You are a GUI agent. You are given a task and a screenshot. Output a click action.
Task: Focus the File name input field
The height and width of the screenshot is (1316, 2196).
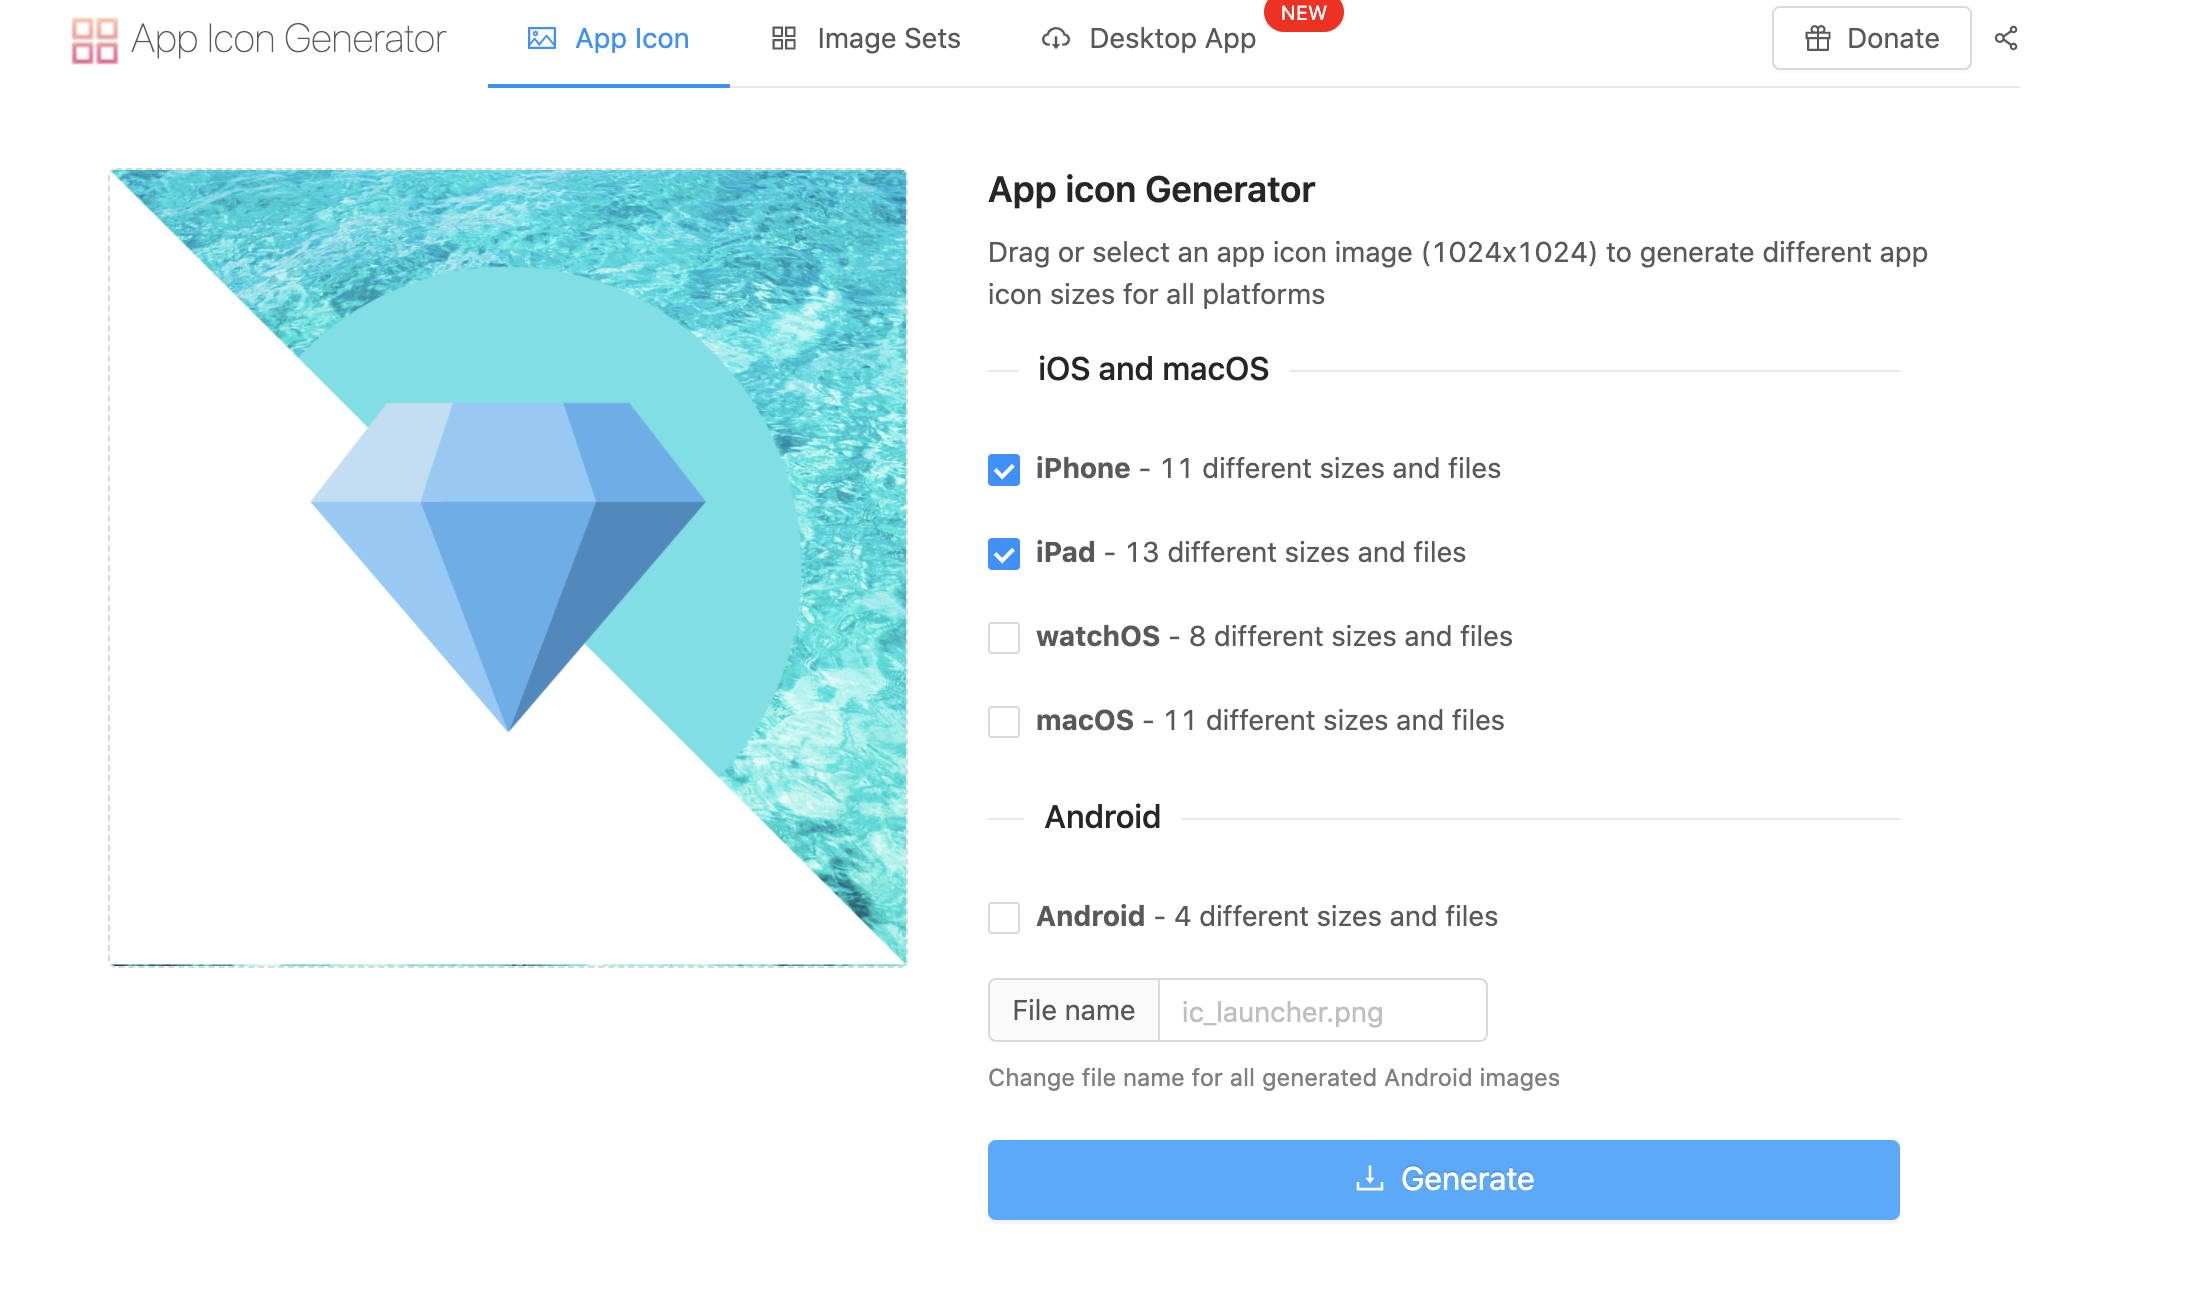pyautogui.click(x=1323, y=1011)
